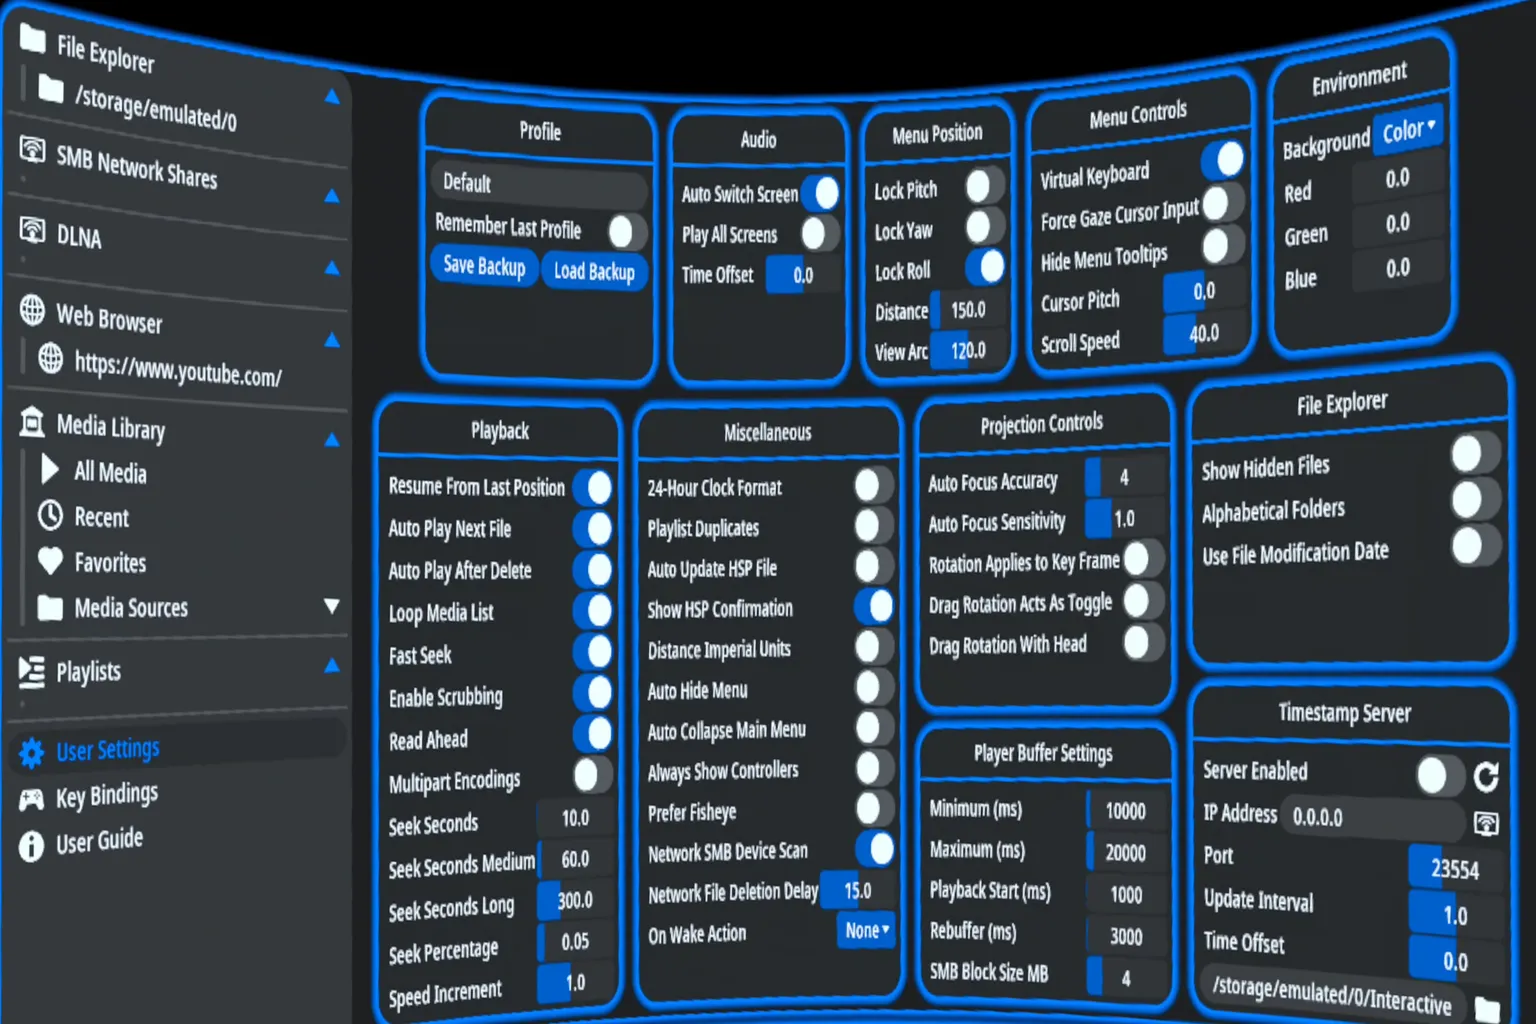Click the refresh icon beside Server Enabled
This screenshot has height=1024, width=1536.
pos(1486,777)
